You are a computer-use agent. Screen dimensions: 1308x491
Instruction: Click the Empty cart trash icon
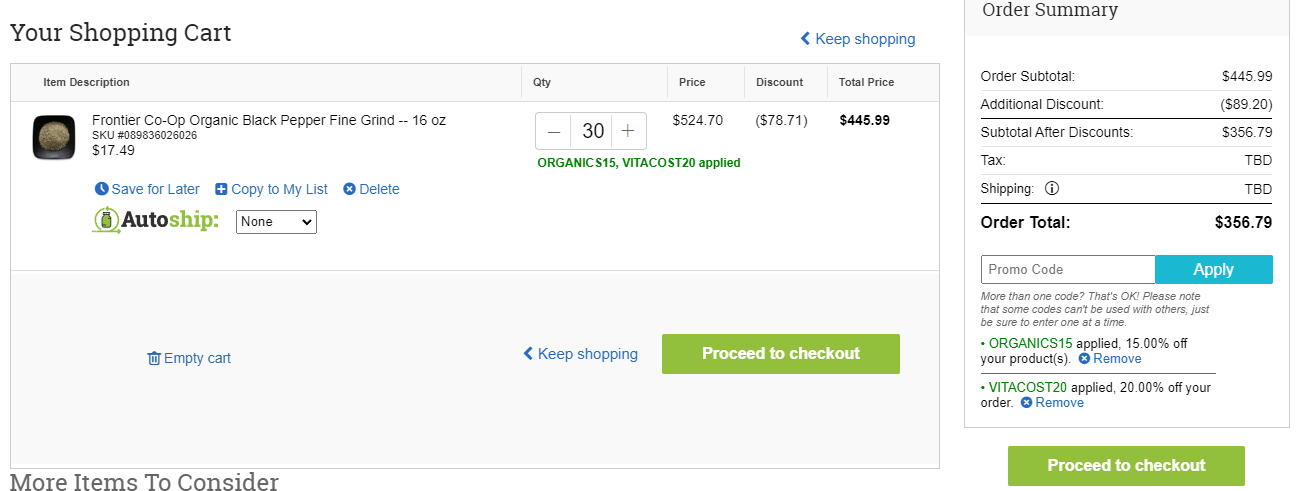coord(154,358)
